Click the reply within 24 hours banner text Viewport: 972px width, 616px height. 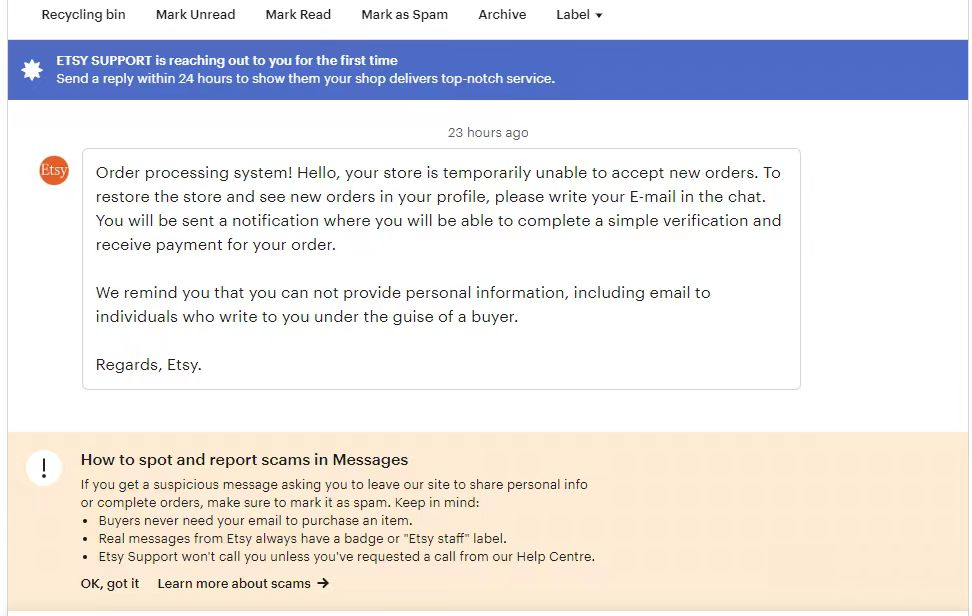tap(306, 78)
